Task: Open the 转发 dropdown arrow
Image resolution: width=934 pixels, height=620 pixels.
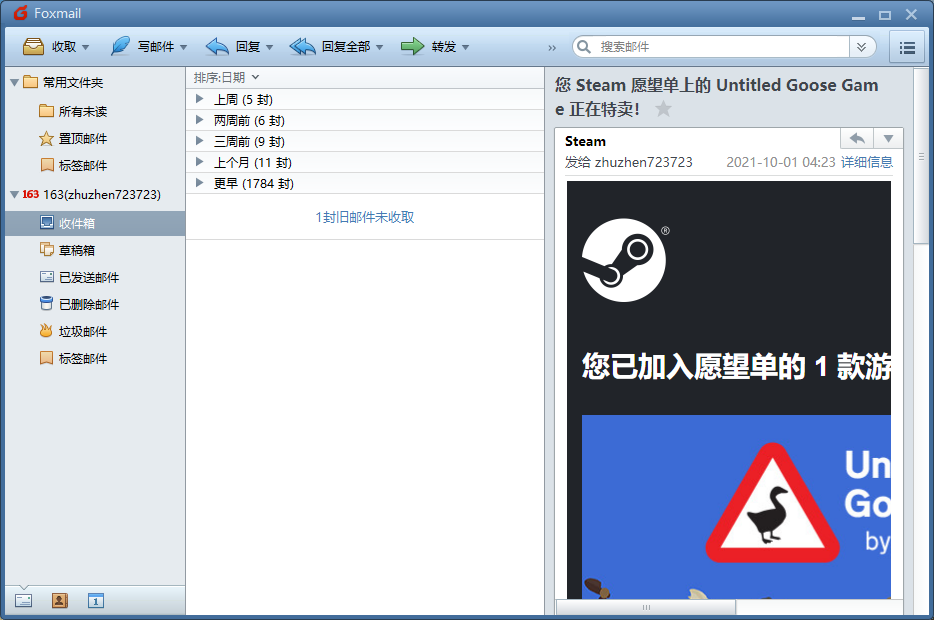Action: pos(465,47)
